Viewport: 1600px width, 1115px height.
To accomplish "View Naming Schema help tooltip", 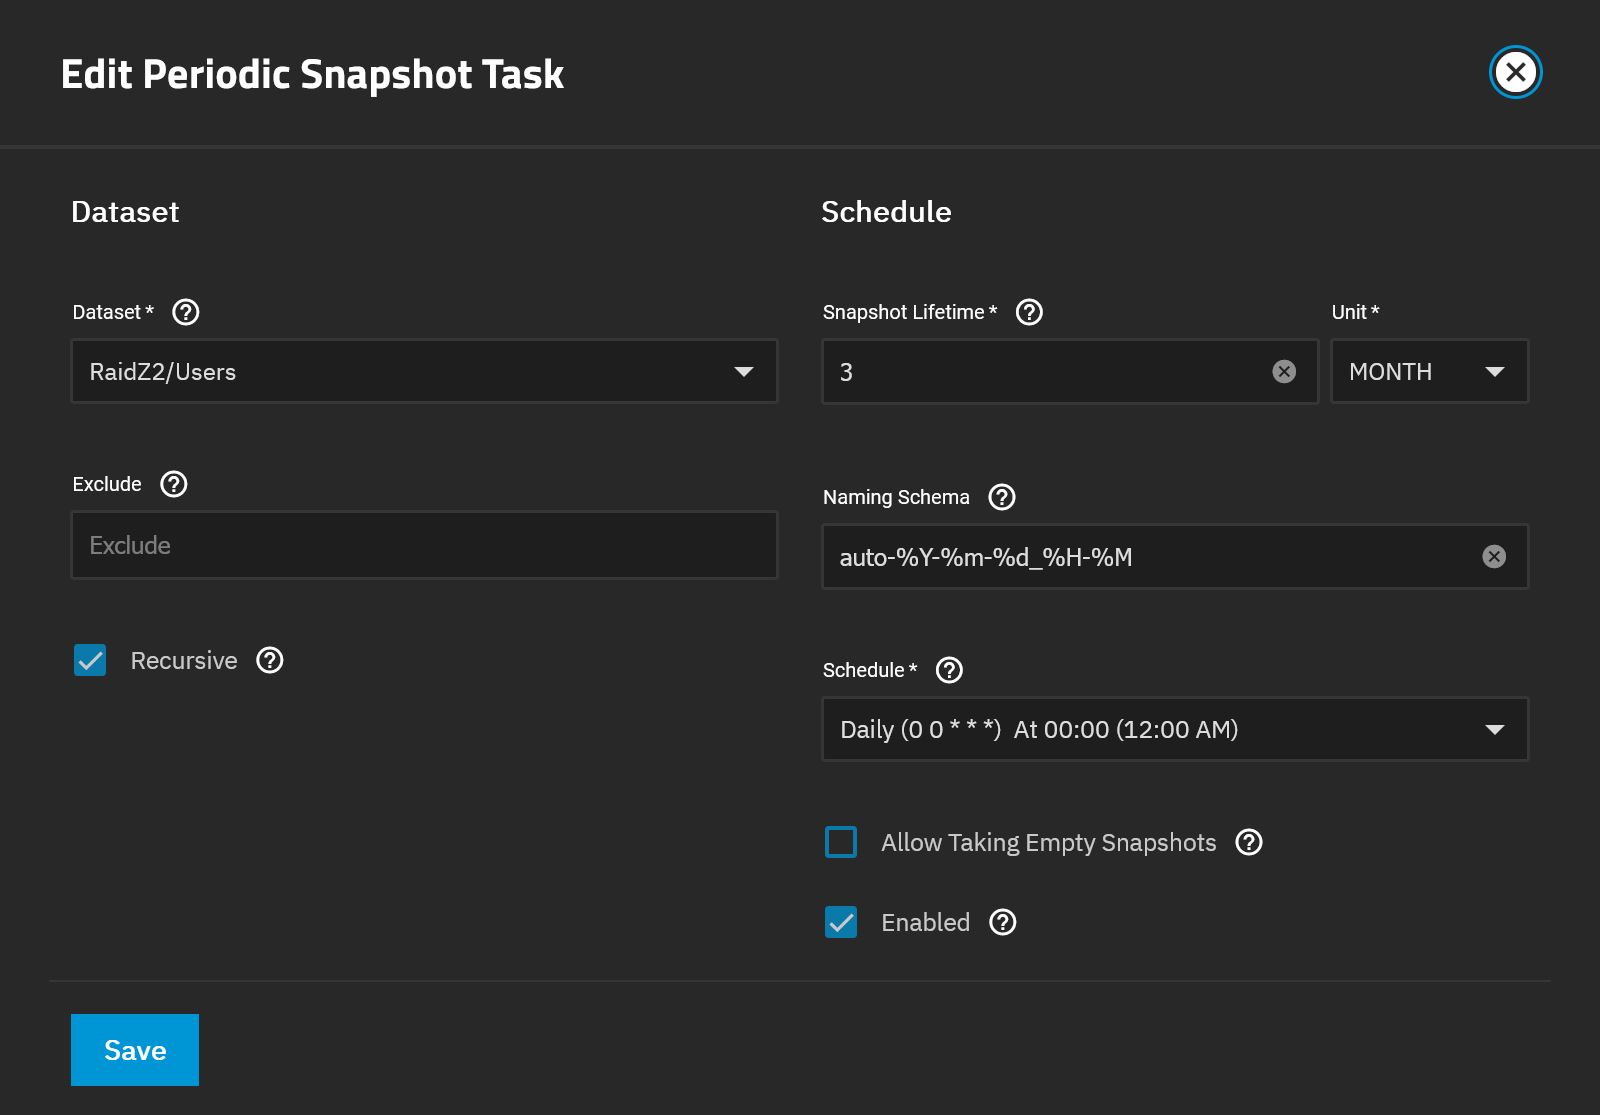I will pos(1001,497).
